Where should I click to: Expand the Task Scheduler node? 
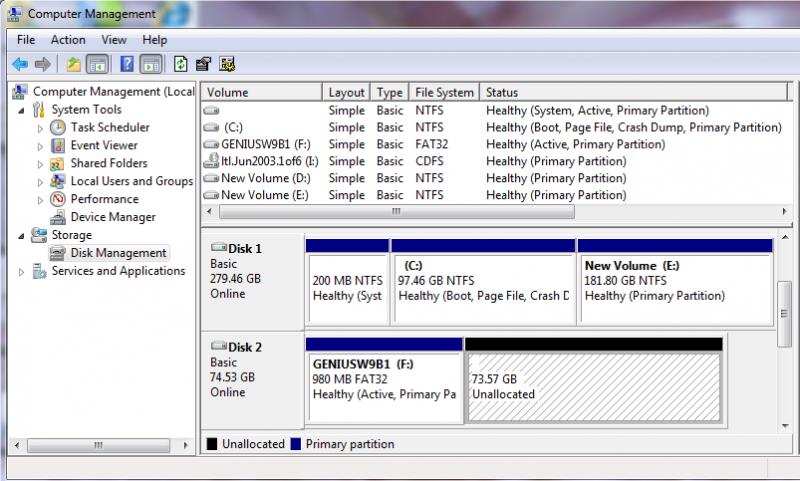click(40, 128)
